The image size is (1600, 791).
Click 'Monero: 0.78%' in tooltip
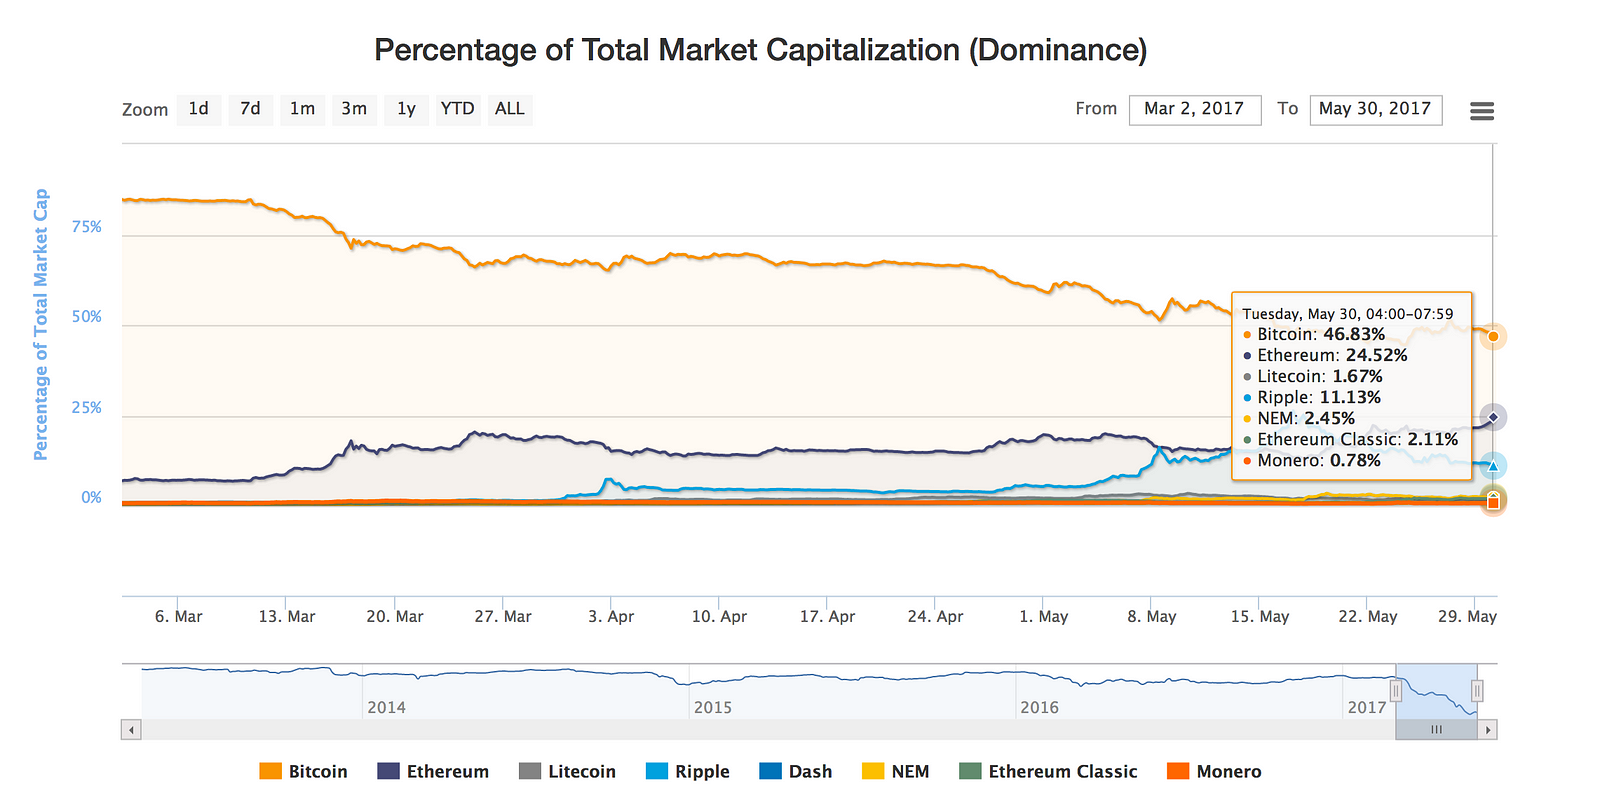point(1319,460)
